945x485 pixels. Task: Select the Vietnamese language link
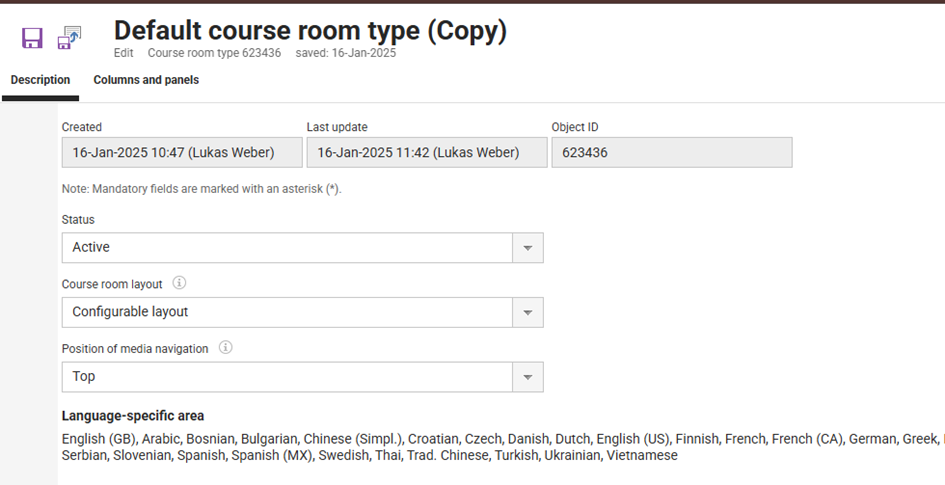641,455
